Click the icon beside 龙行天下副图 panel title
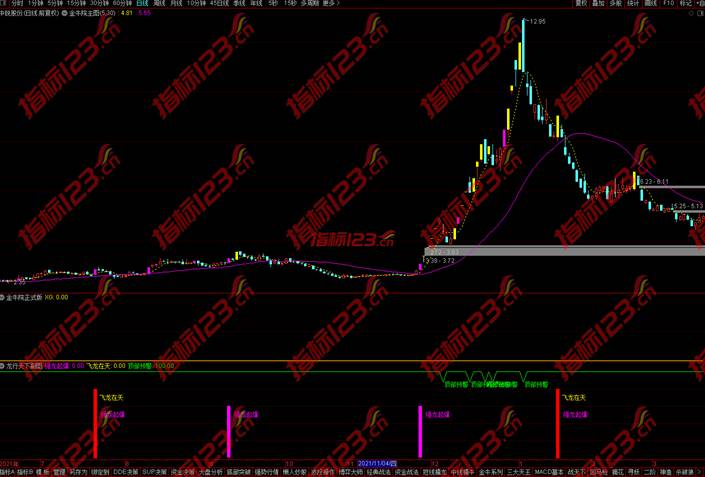The height and width of the screenshot is (477, 705). pyautogui.click(x=3, y=366)
